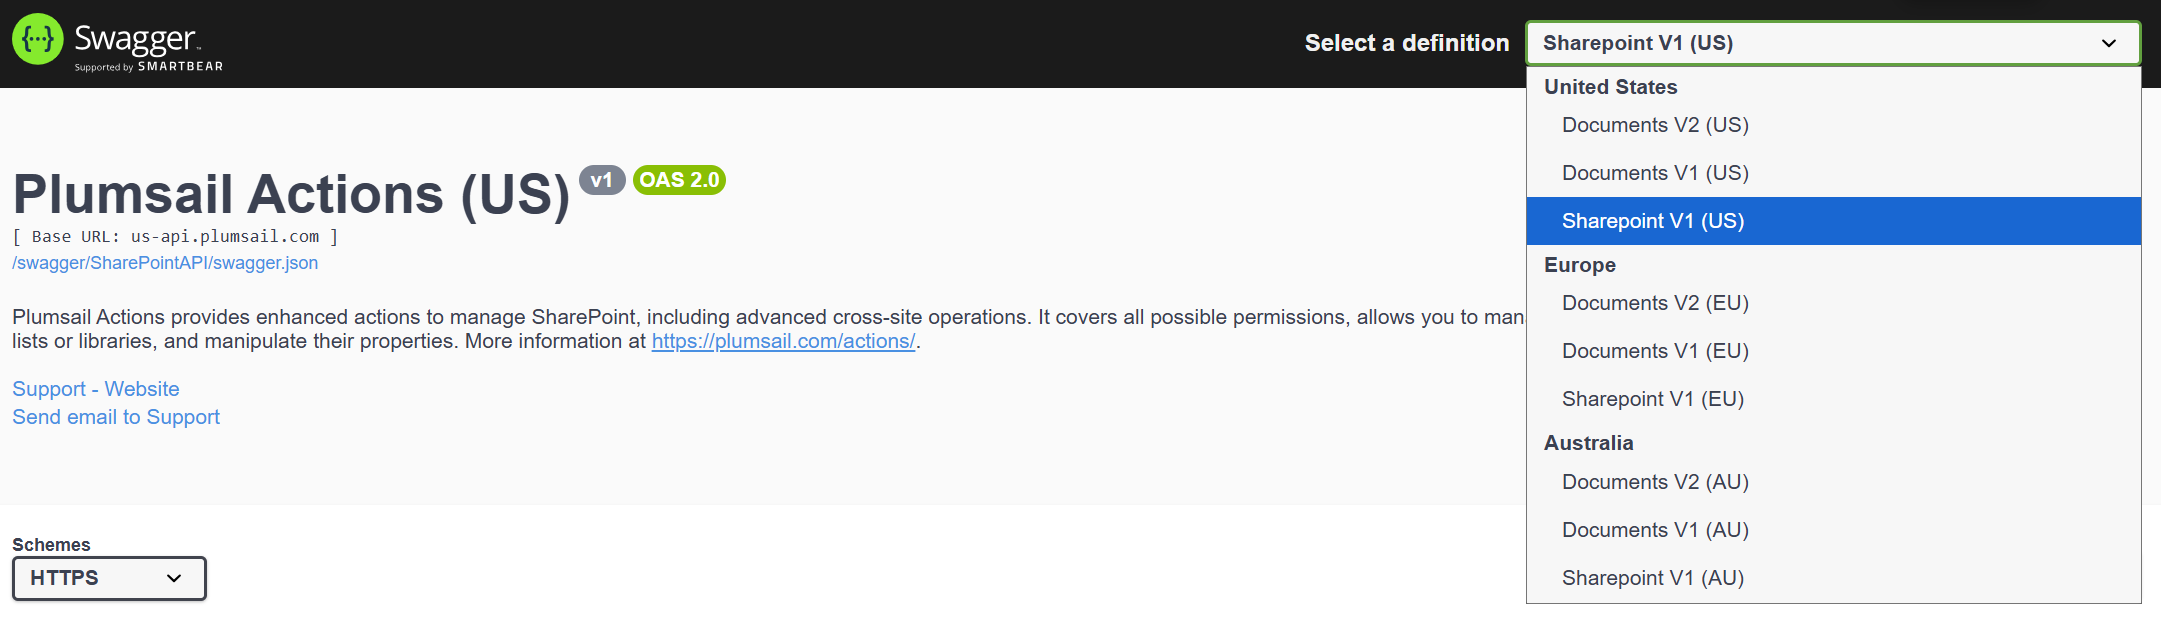Open the plumsail.com/actions hyperlink
This screenshot has height=623, width=2161.
click(783, 340)
